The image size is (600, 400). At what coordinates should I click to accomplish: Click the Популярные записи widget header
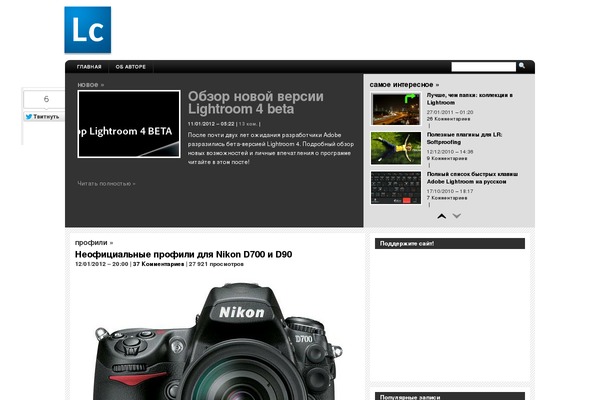click(x=450, y=397)
